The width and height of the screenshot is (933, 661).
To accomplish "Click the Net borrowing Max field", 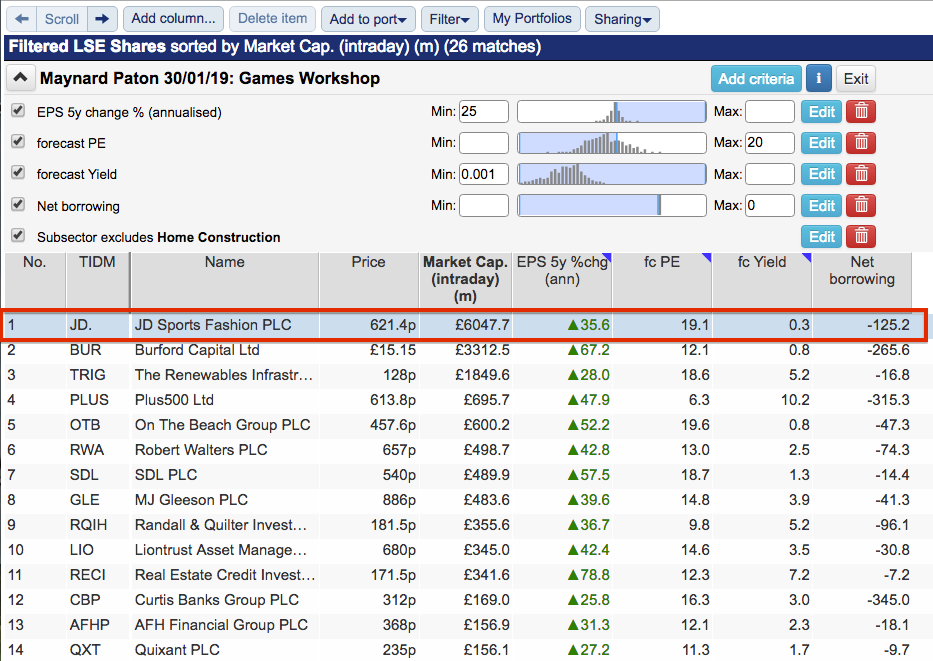I will pos(769,206).
